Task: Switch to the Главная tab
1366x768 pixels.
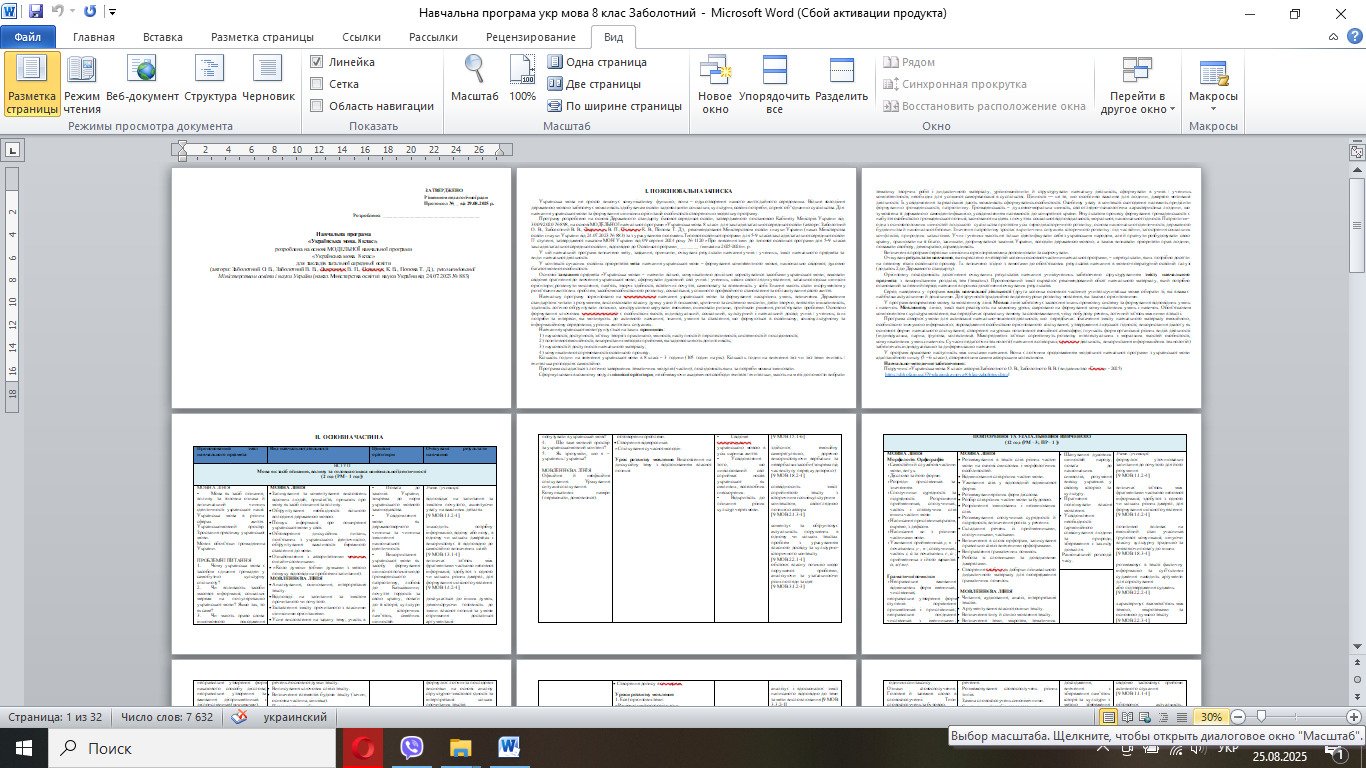Action: coord(94,37)
